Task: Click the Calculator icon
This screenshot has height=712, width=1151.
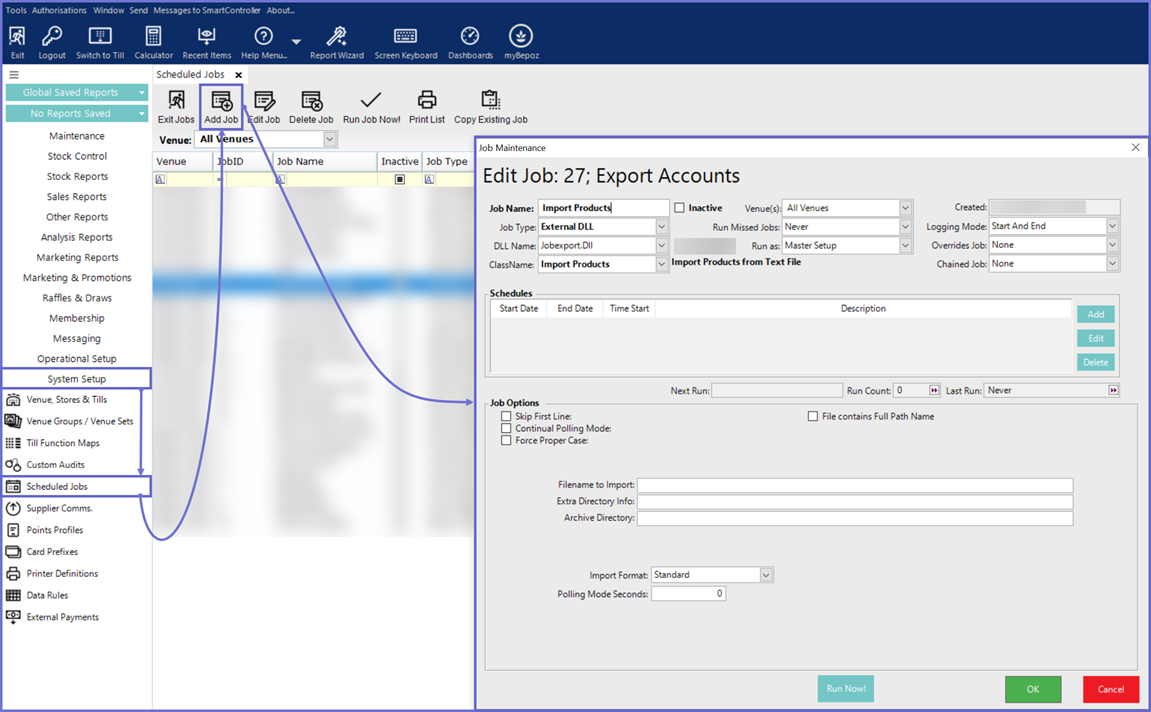Action: (153, 38)
